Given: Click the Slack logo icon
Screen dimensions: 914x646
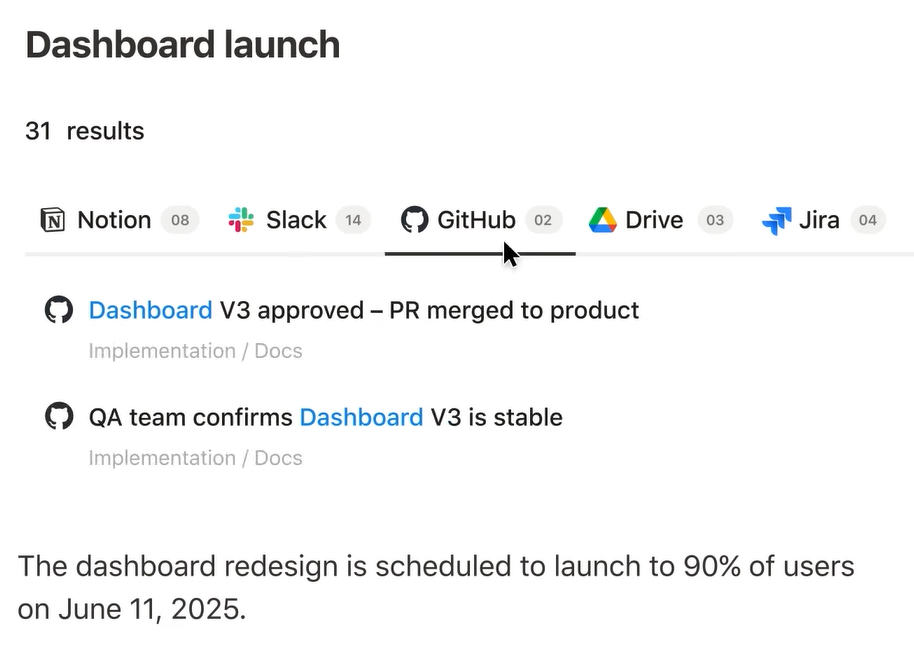Looking at the screenshot, I should 241,220.
